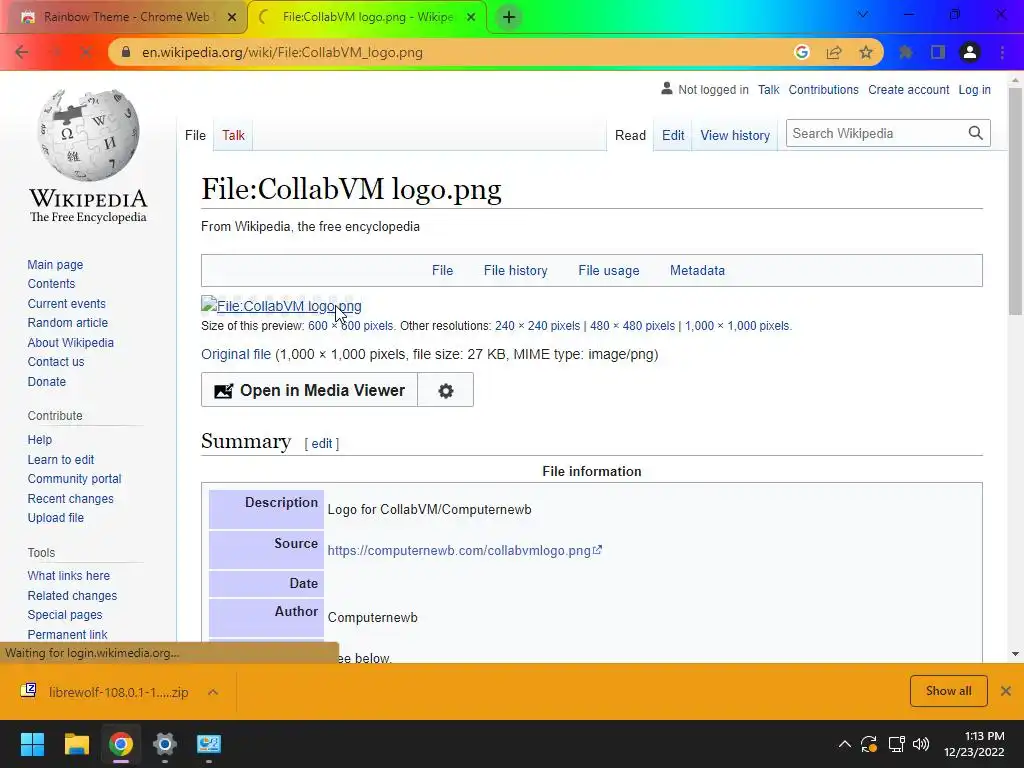Screen dimensions: 1024x768
Task: Click the lock icon in address bar
Action: 127,52
